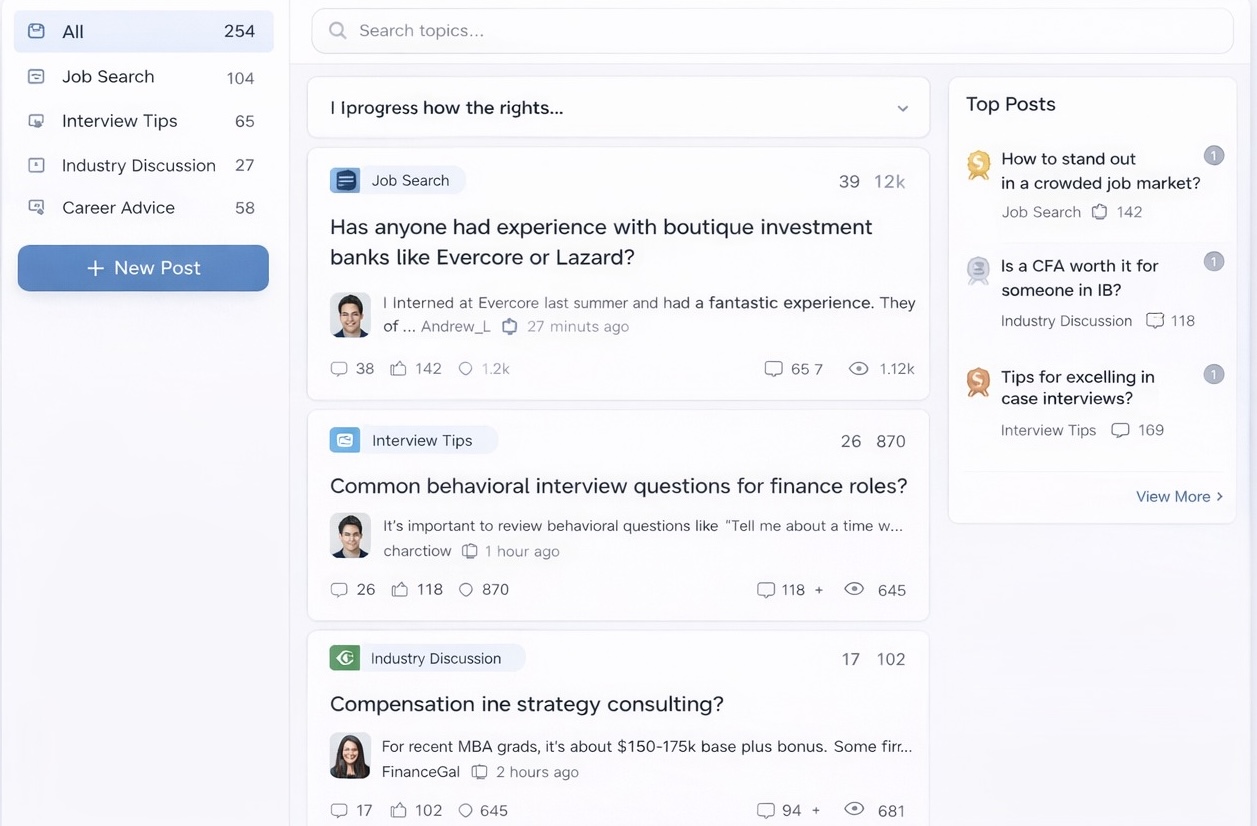Open the sort options dropdown above the posts
This screenshot has width=1257, height=826.
pos(903,107)
